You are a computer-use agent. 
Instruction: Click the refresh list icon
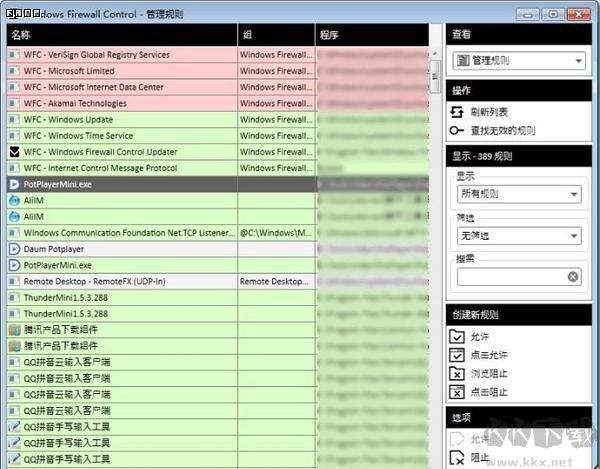pos(457,112)
